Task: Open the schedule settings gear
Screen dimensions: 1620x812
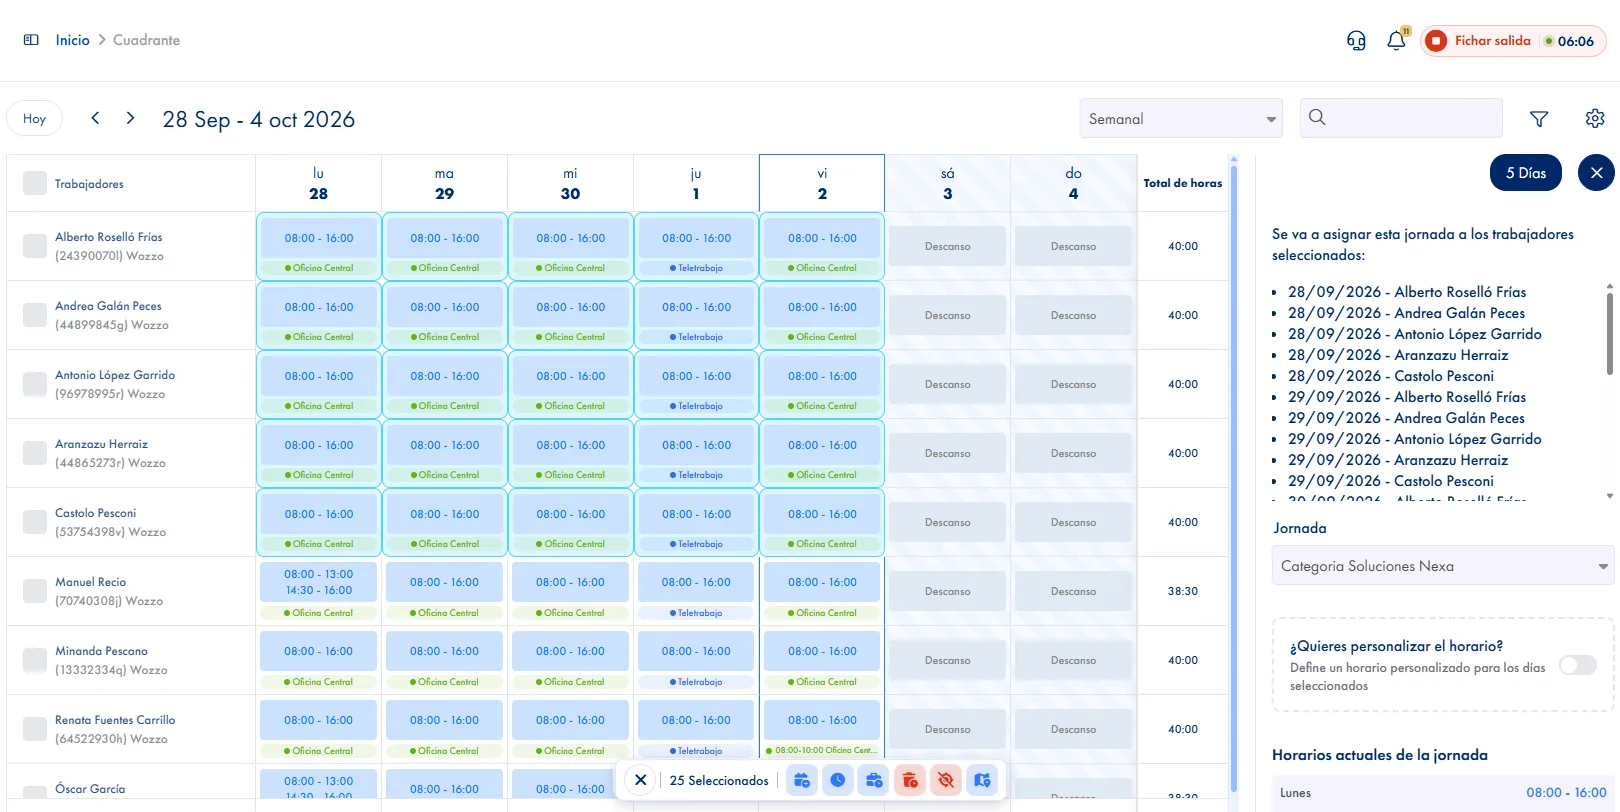Action: coord(1595,119)
